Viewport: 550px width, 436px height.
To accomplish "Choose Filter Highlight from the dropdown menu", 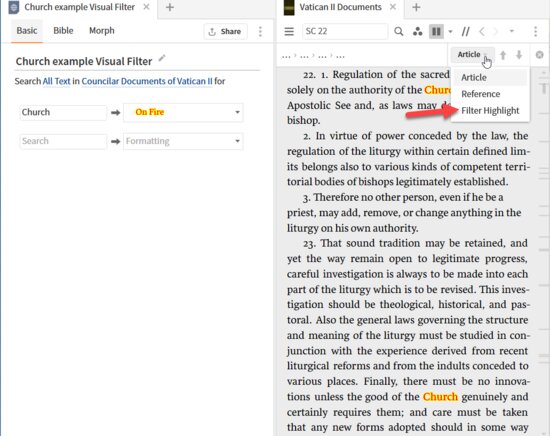I will pos(490,111).
